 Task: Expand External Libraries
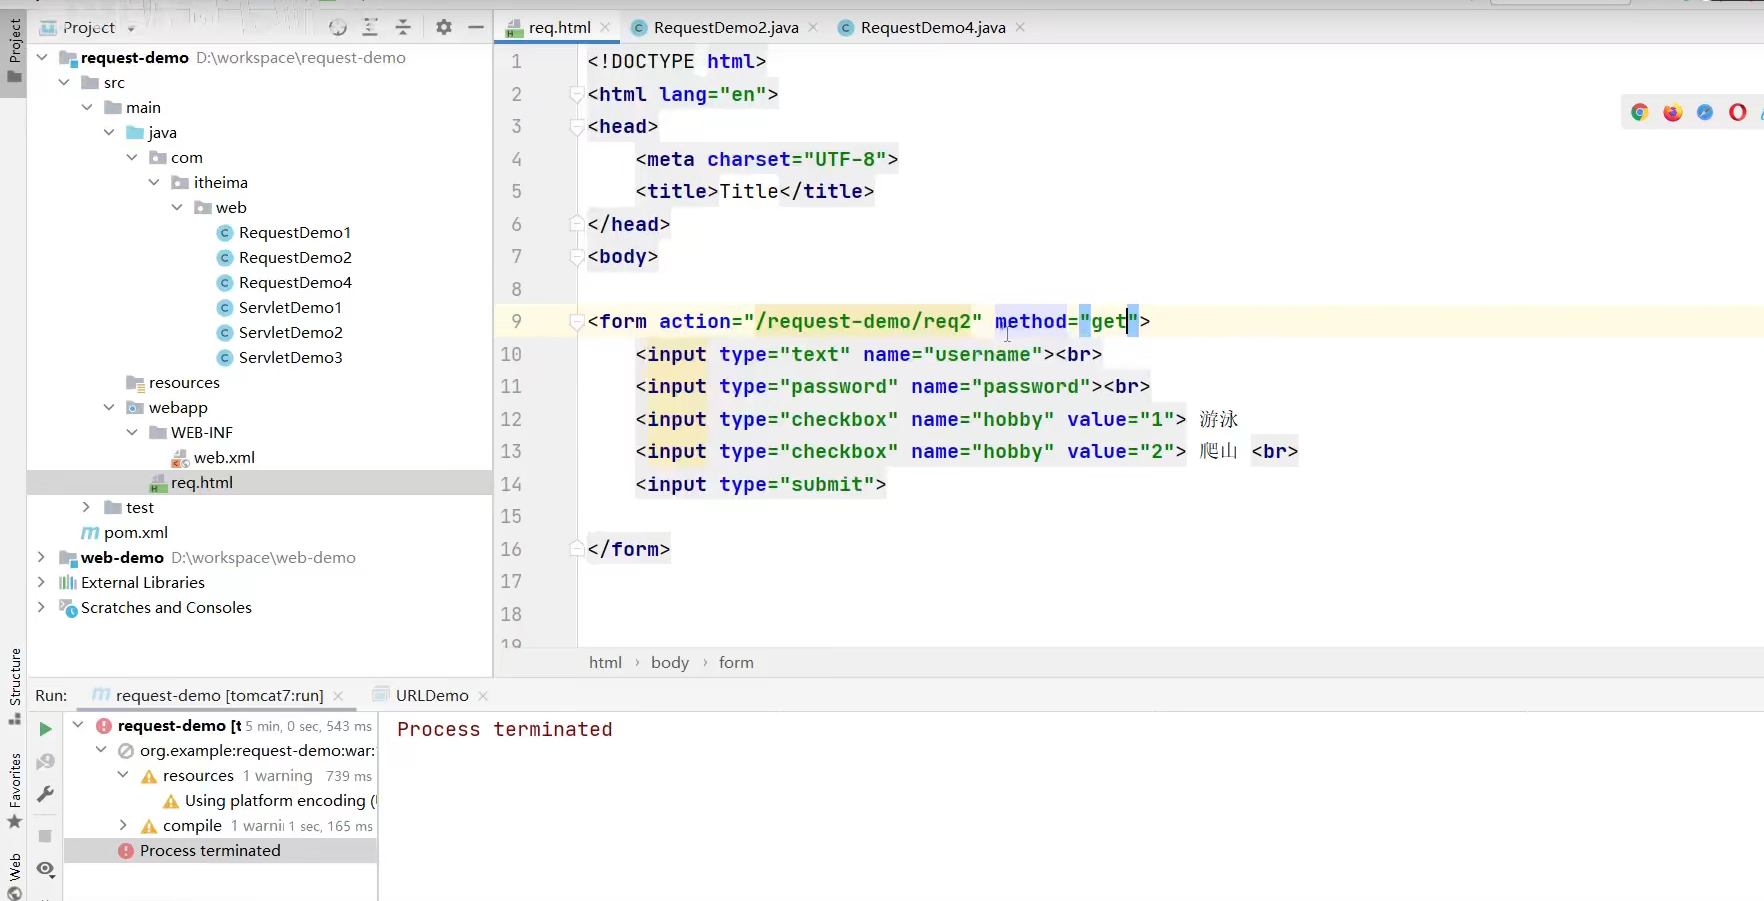[x=42, y=582]
